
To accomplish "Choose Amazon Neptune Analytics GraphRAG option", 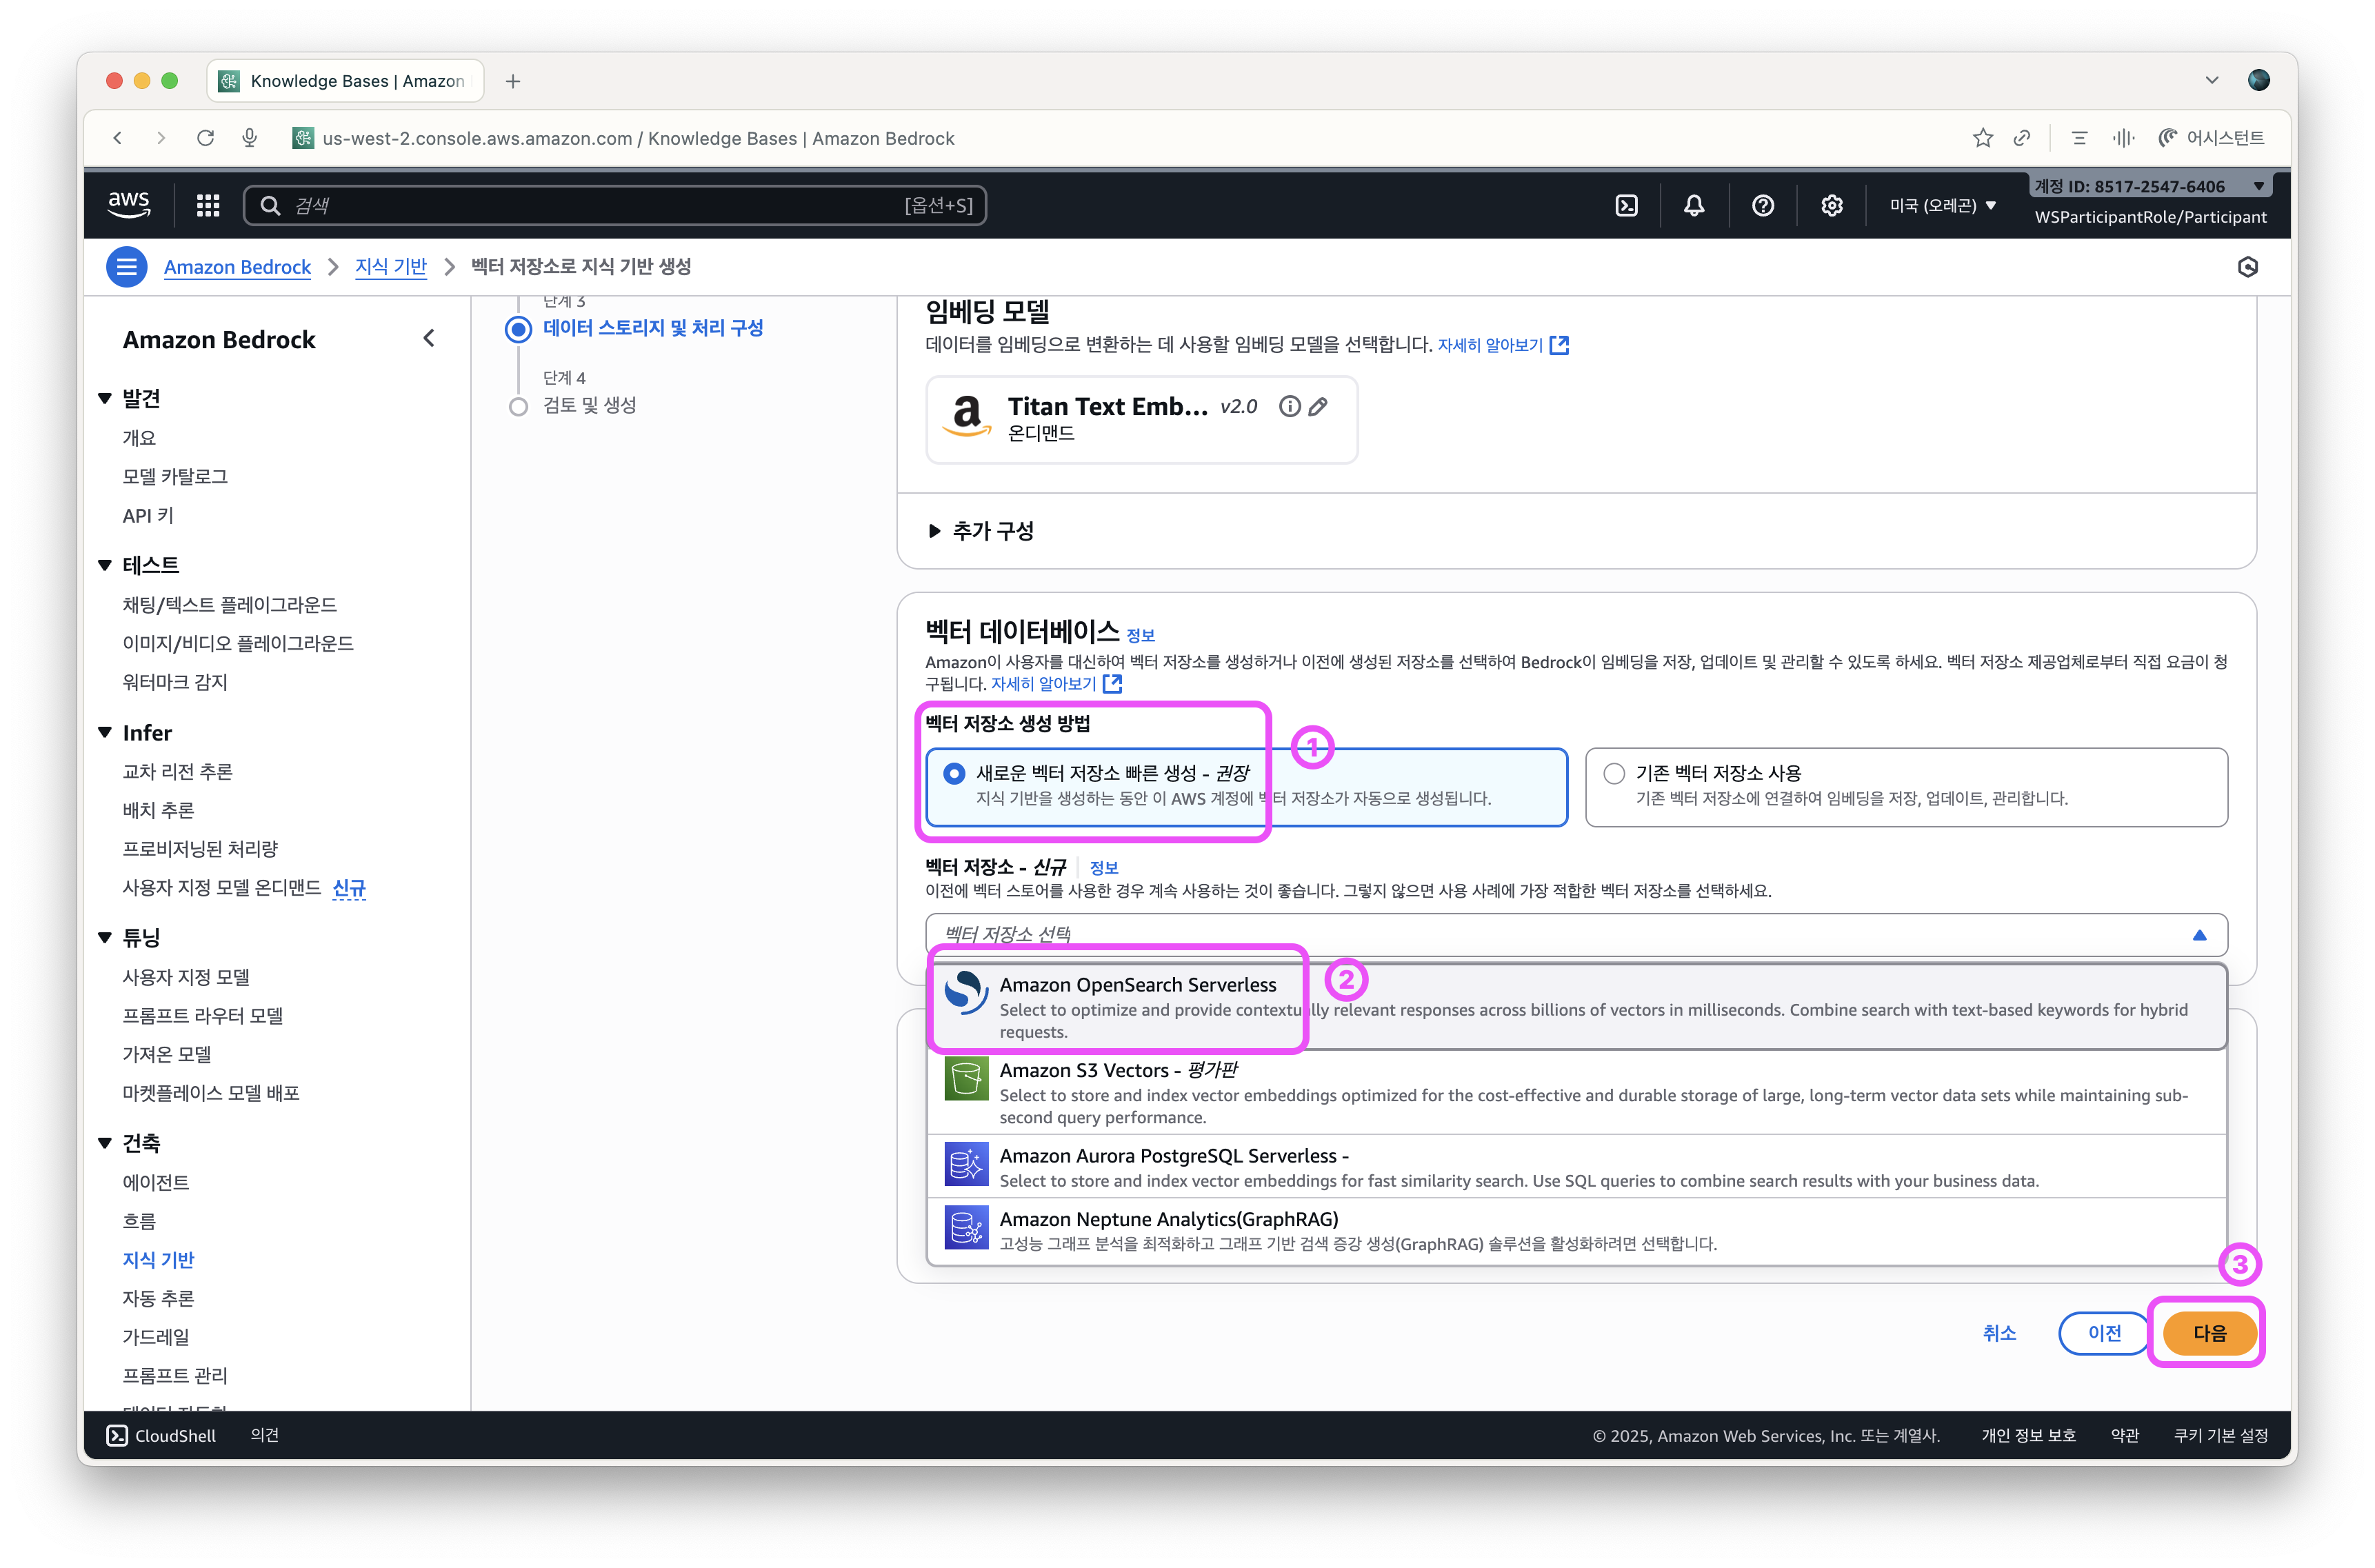I will [1576, 1230].
